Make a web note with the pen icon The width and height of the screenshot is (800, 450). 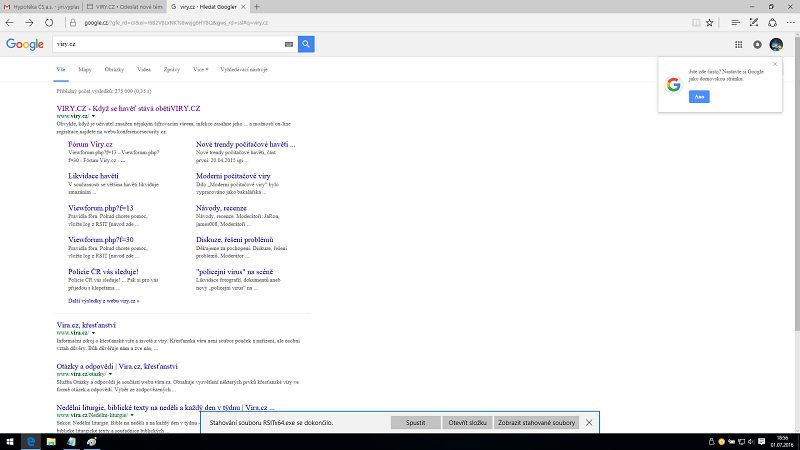754,22
